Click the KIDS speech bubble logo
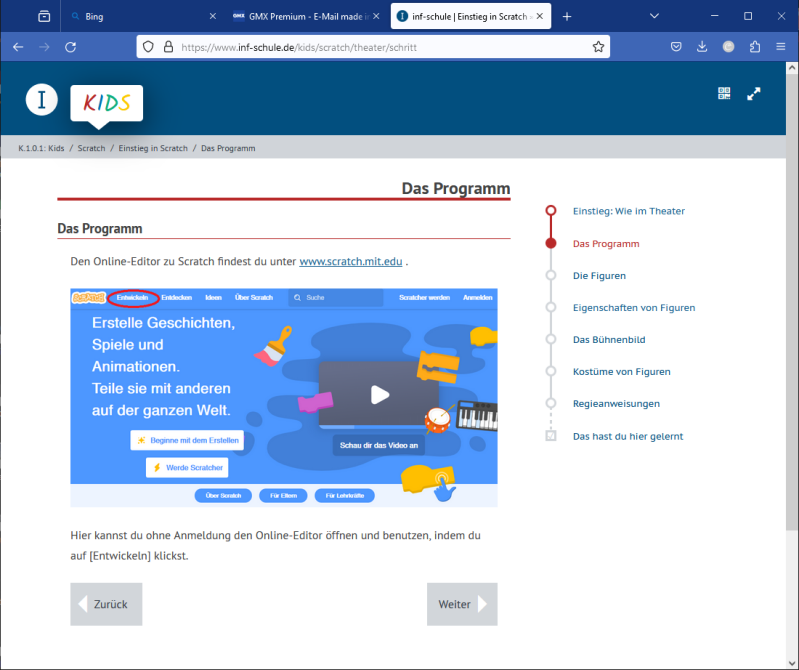 pyautogui.click(x=106, y=104)
